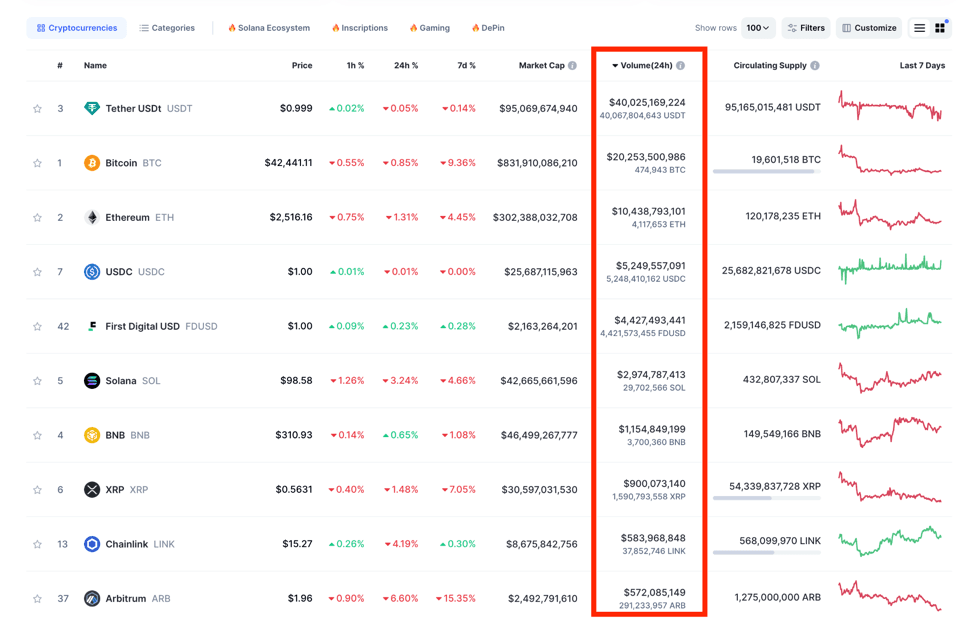
Task: Click Bitcoin circulating supply progress bar
Action: (766, 172)
